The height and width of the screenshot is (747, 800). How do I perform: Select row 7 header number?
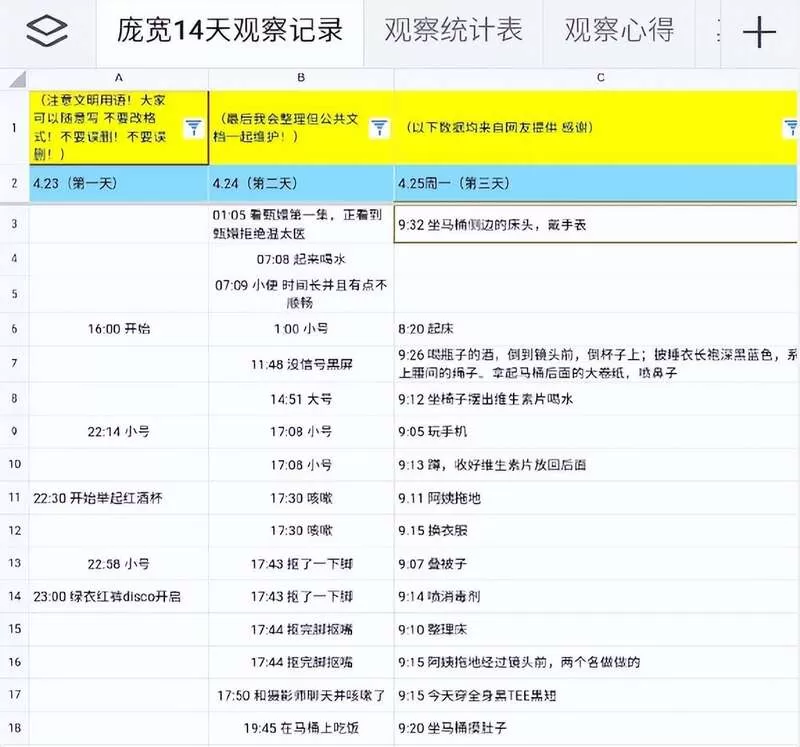(14, 363)
